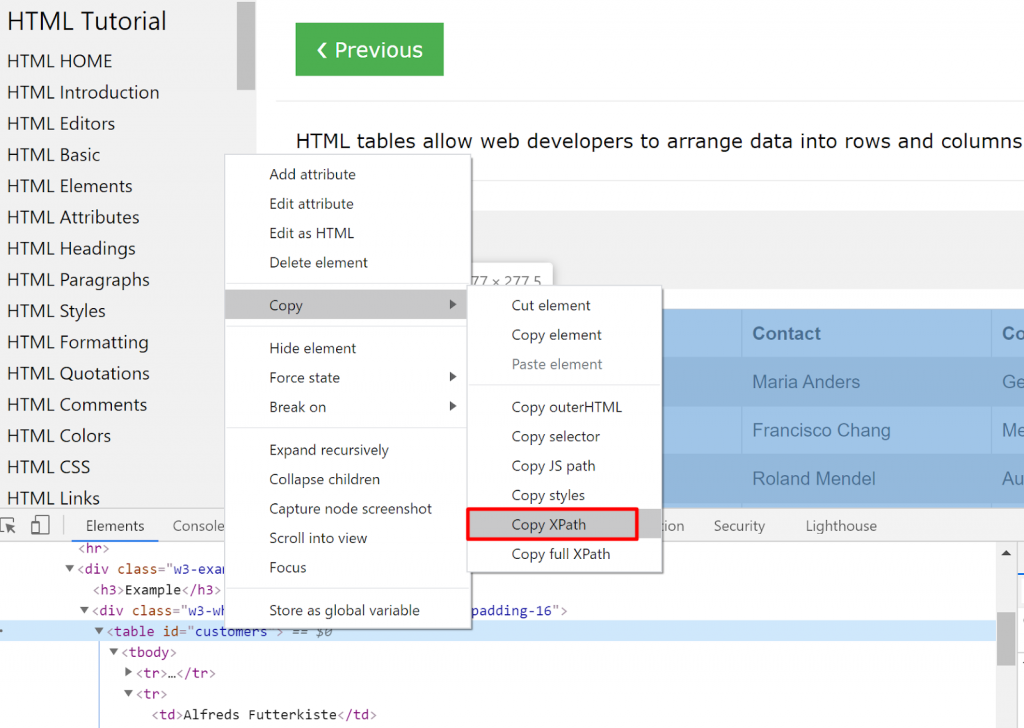Open the Security tab

(738, 524)
